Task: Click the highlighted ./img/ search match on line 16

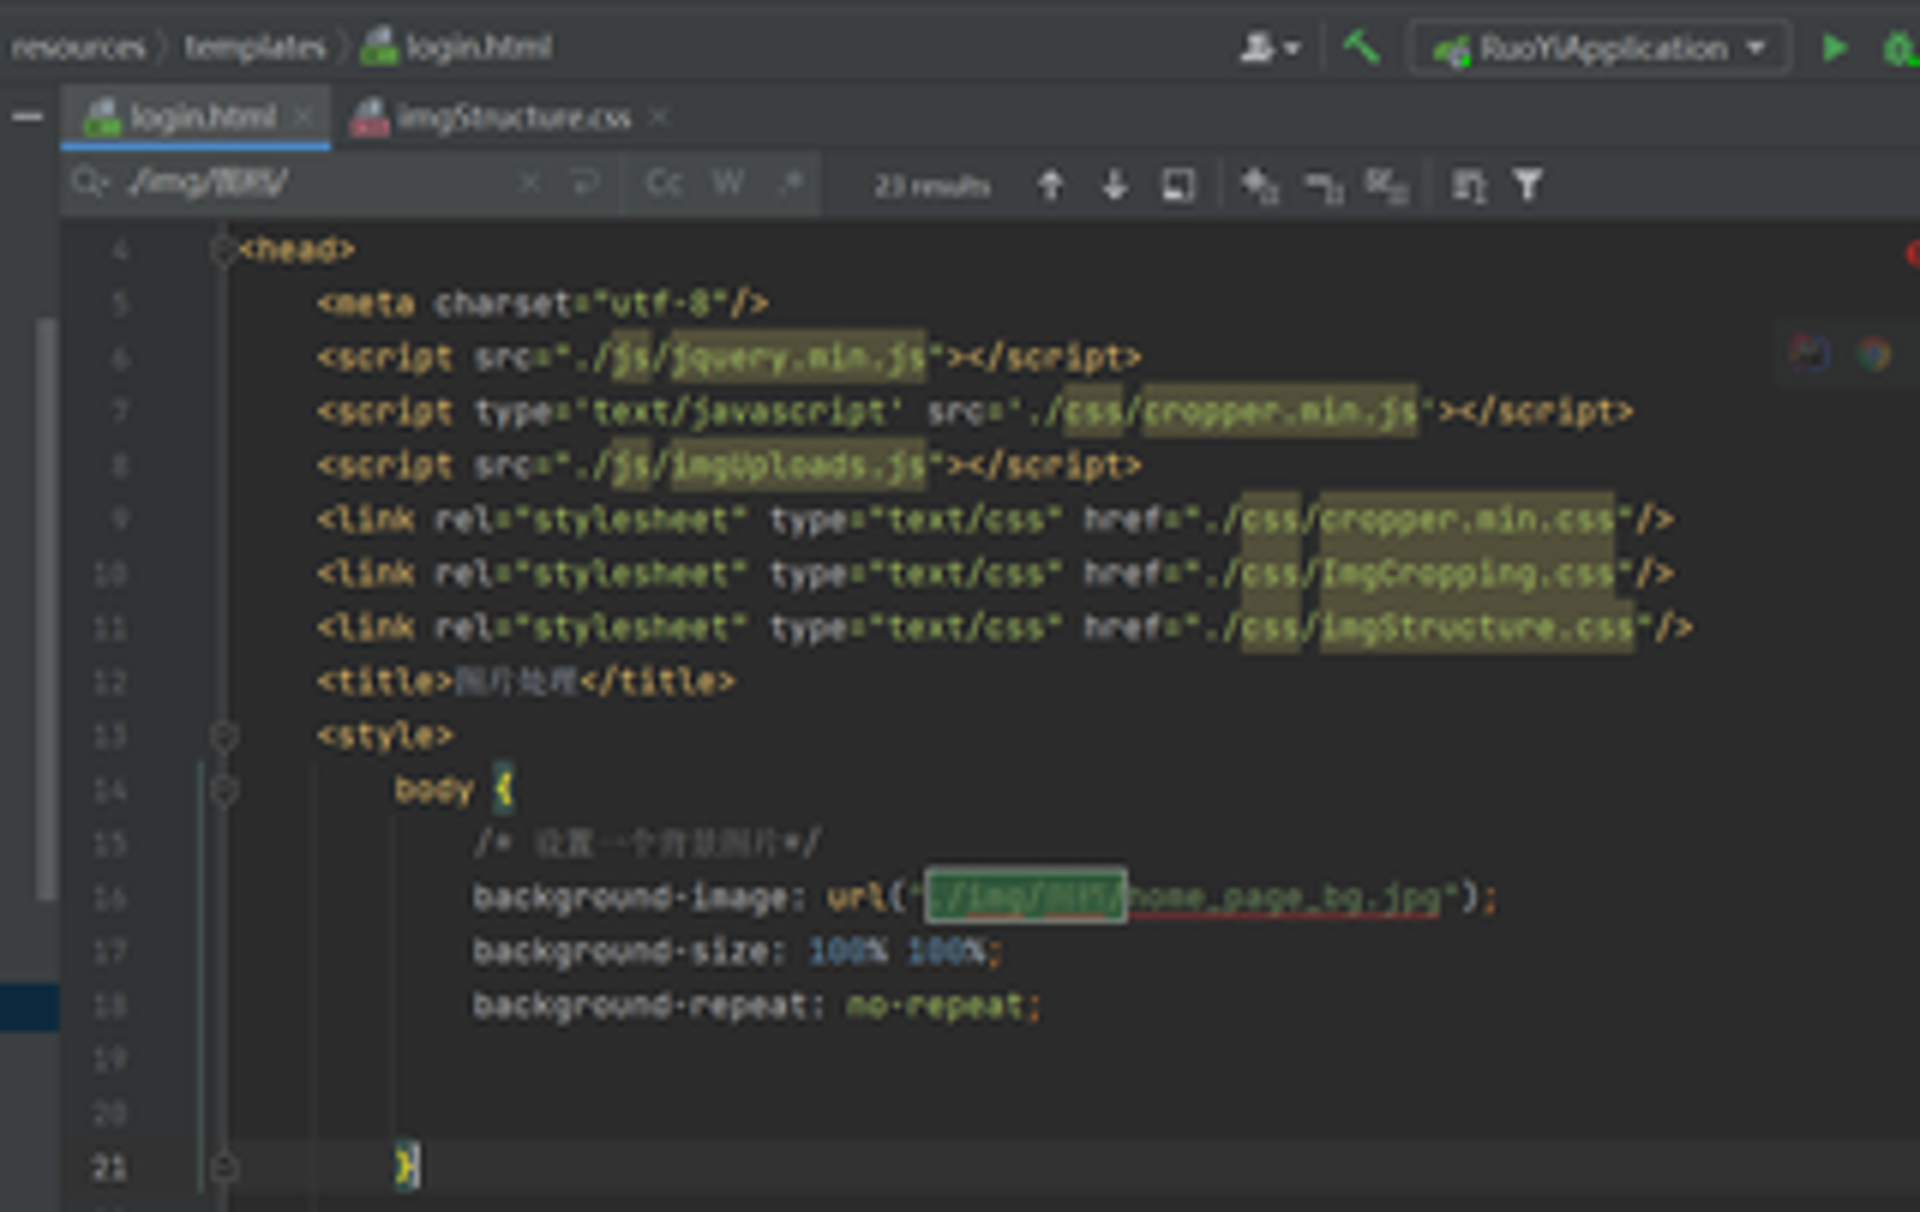Action: pyautogui.click(x=1026, y=896)
